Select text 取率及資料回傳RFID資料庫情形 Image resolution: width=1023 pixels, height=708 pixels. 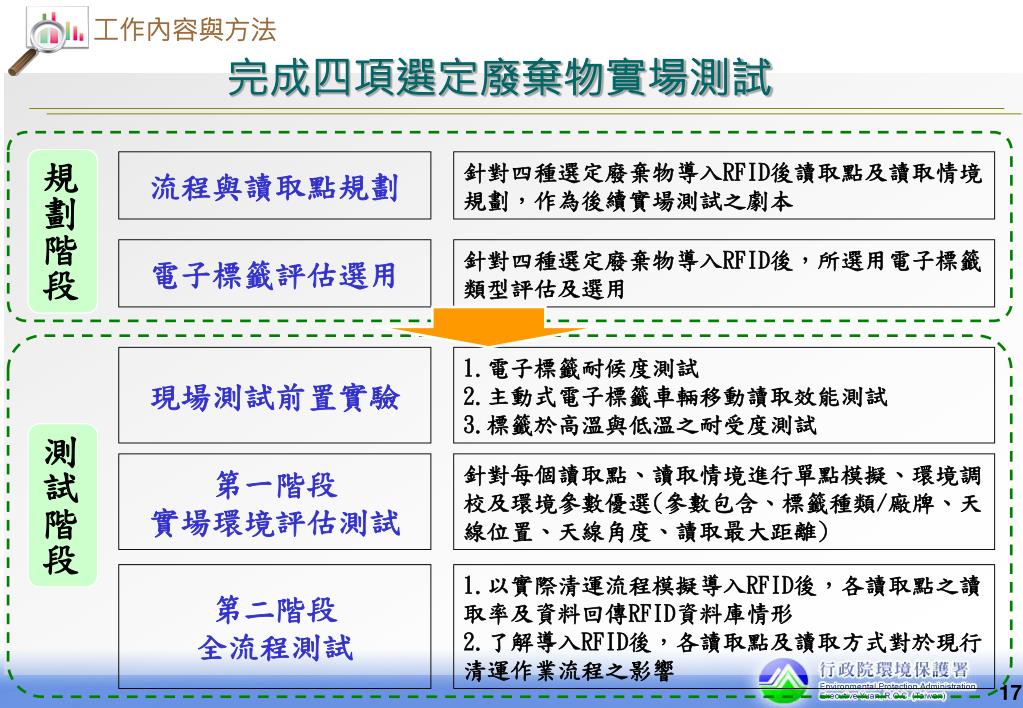pos(628,614)
